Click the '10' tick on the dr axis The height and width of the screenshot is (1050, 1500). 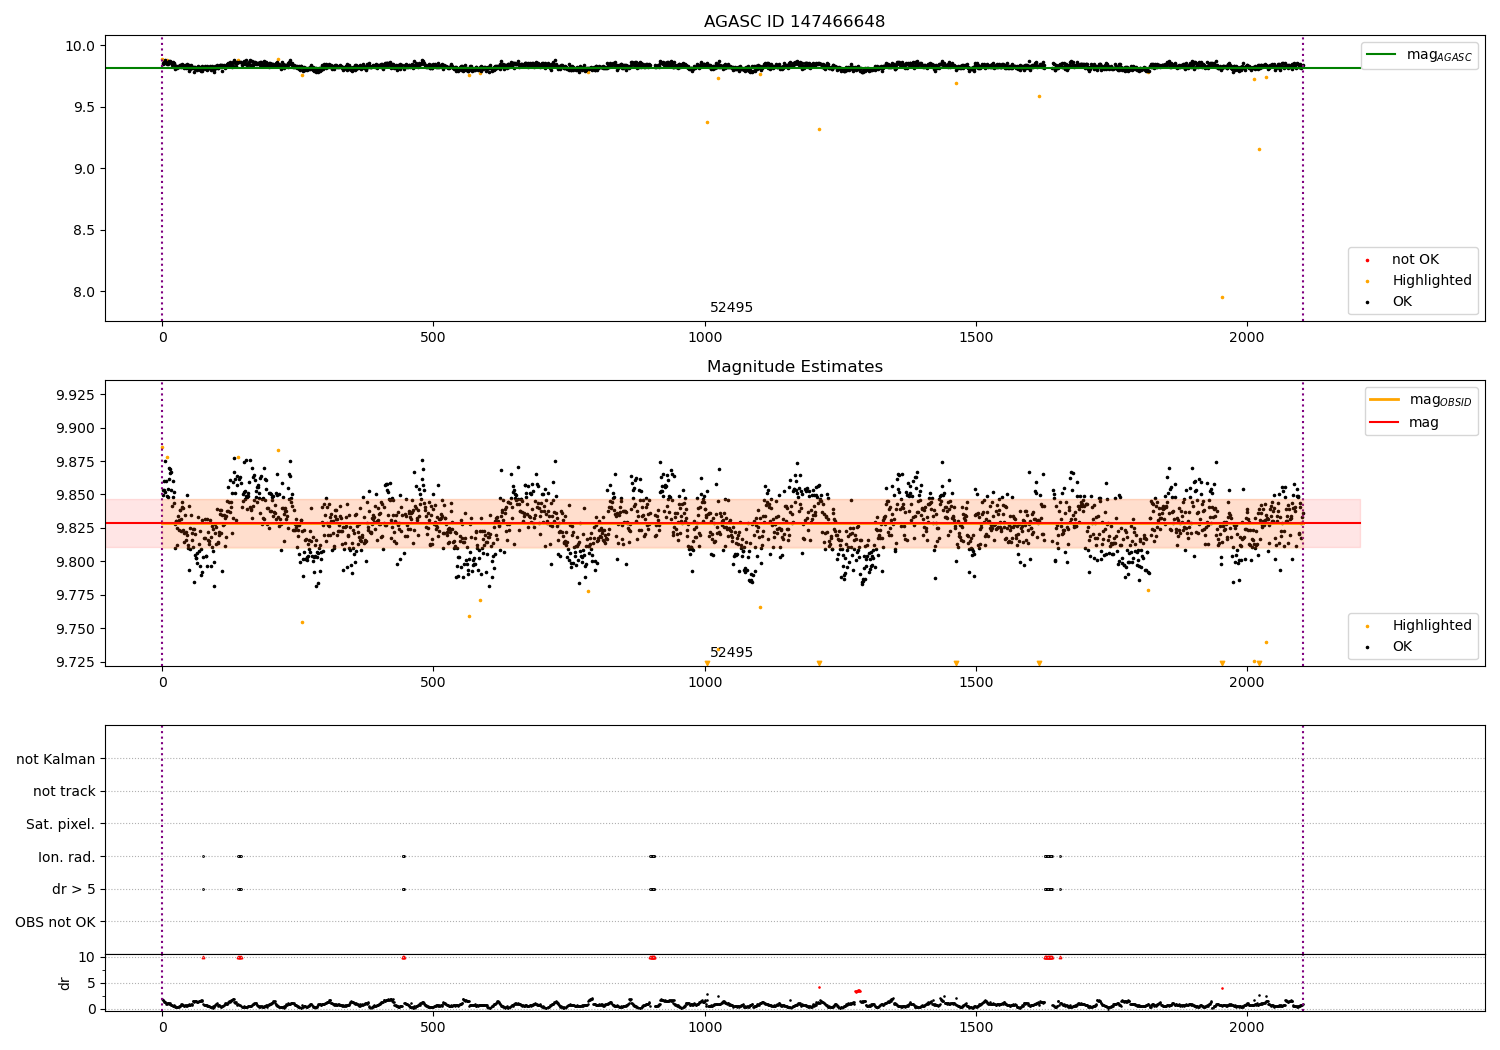pyautogui.click(x=87, y=957)
